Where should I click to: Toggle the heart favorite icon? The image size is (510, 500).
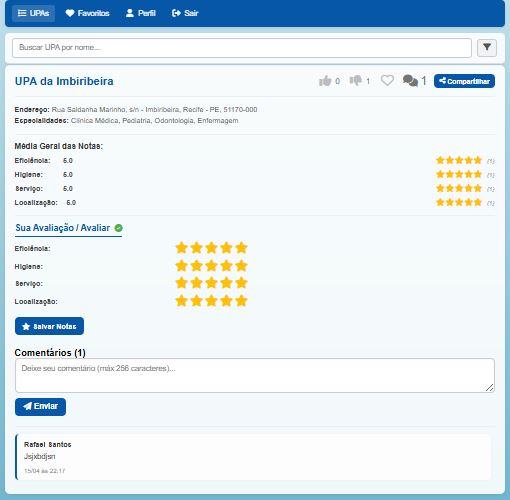[387, 80]
